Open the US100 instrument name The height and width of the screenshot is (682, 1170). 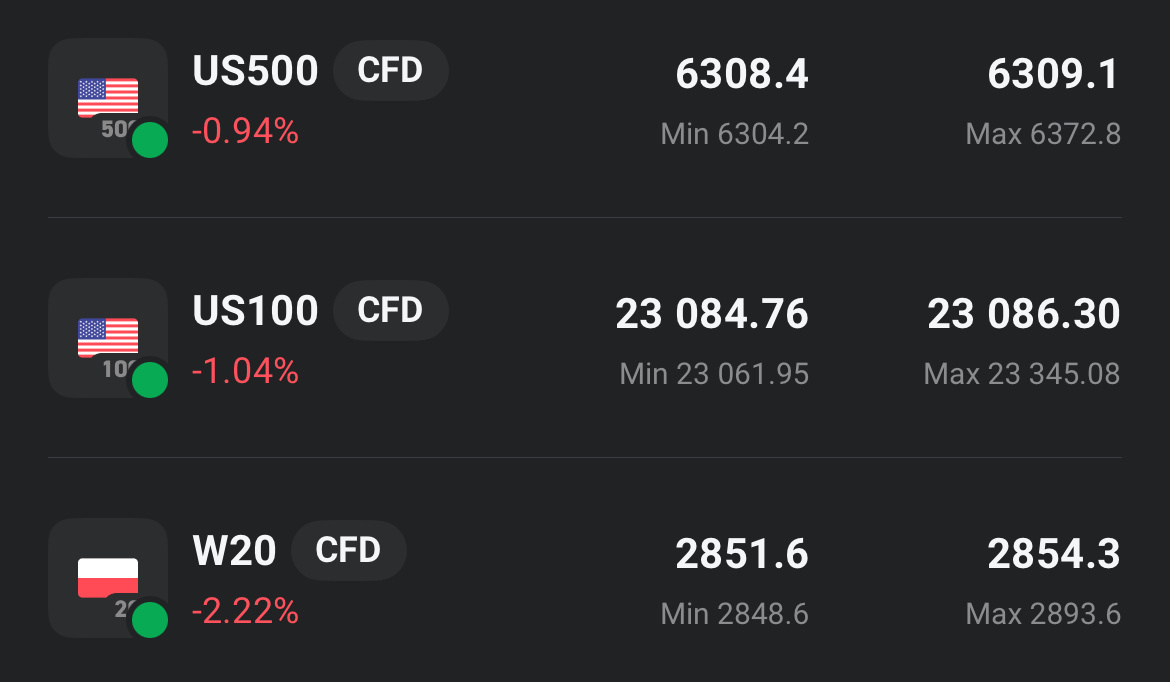255,312
